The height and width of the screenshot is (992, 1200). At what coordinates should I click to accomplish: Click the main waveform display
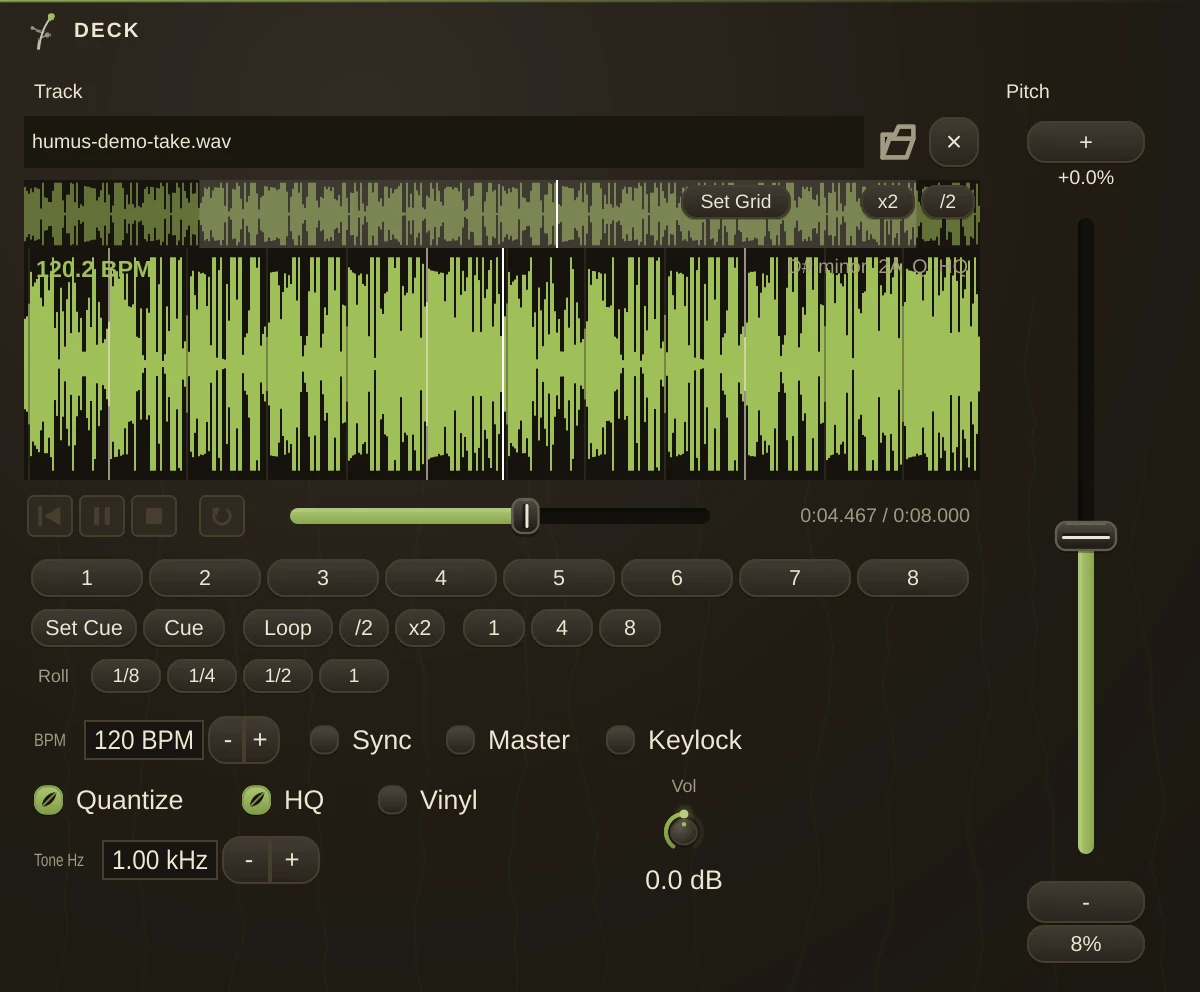[x=502, y=364]
